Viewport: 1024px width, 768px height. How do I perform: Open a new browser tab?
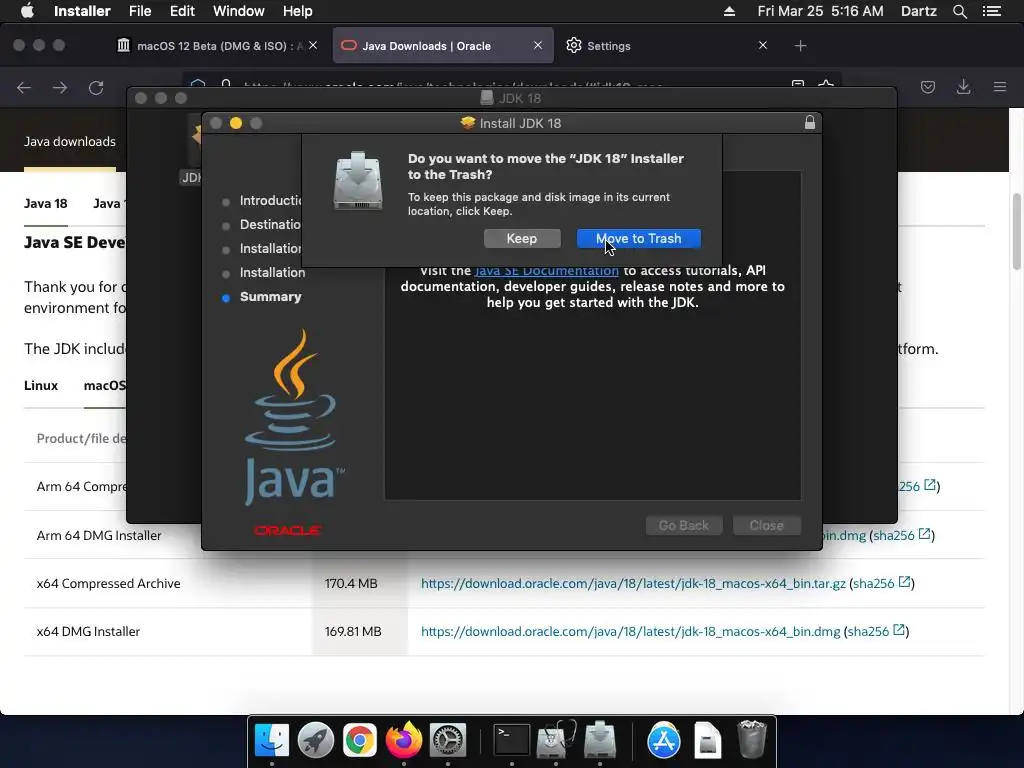pos(801,46)
